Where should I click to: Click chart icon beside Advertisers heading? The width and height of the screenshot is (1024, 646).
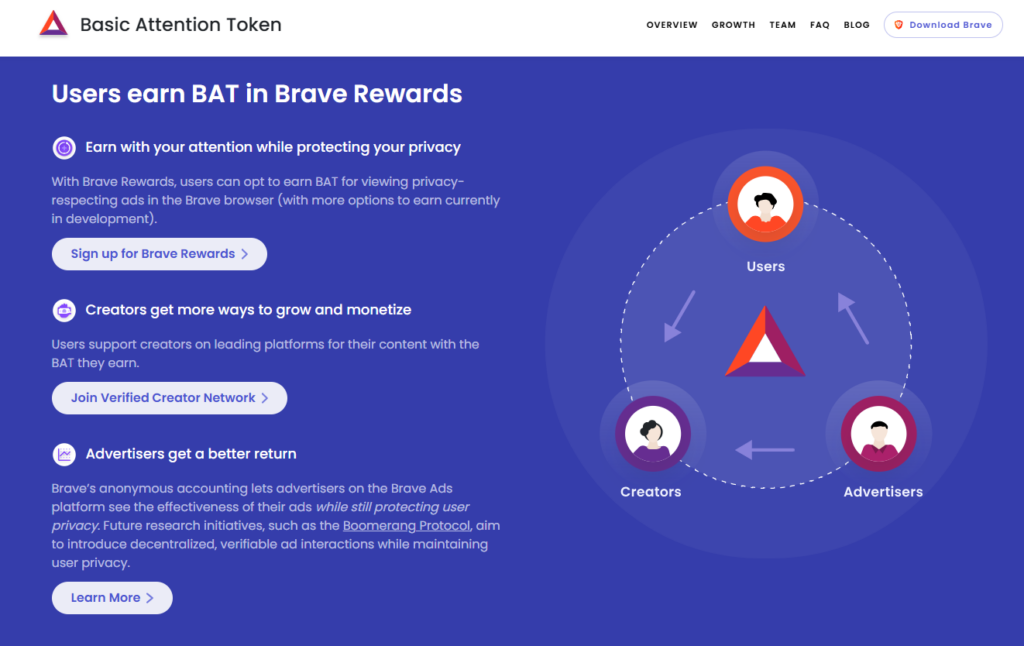(x=64, y=455)
